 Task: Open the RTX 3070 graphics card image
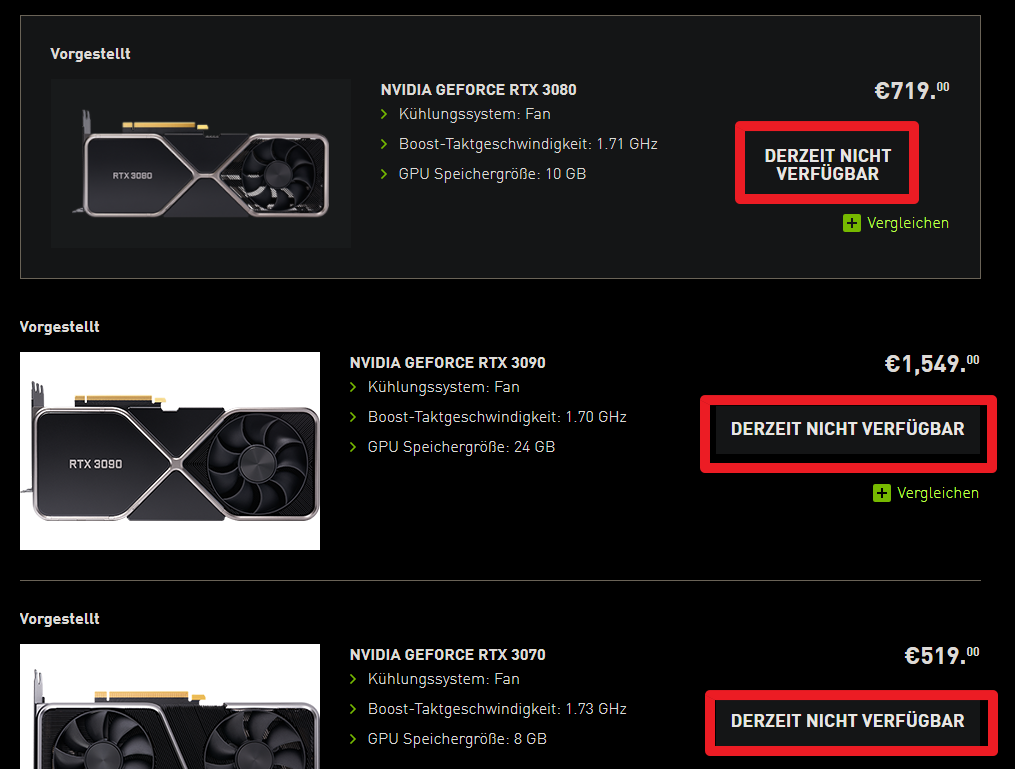coord(170,706)
